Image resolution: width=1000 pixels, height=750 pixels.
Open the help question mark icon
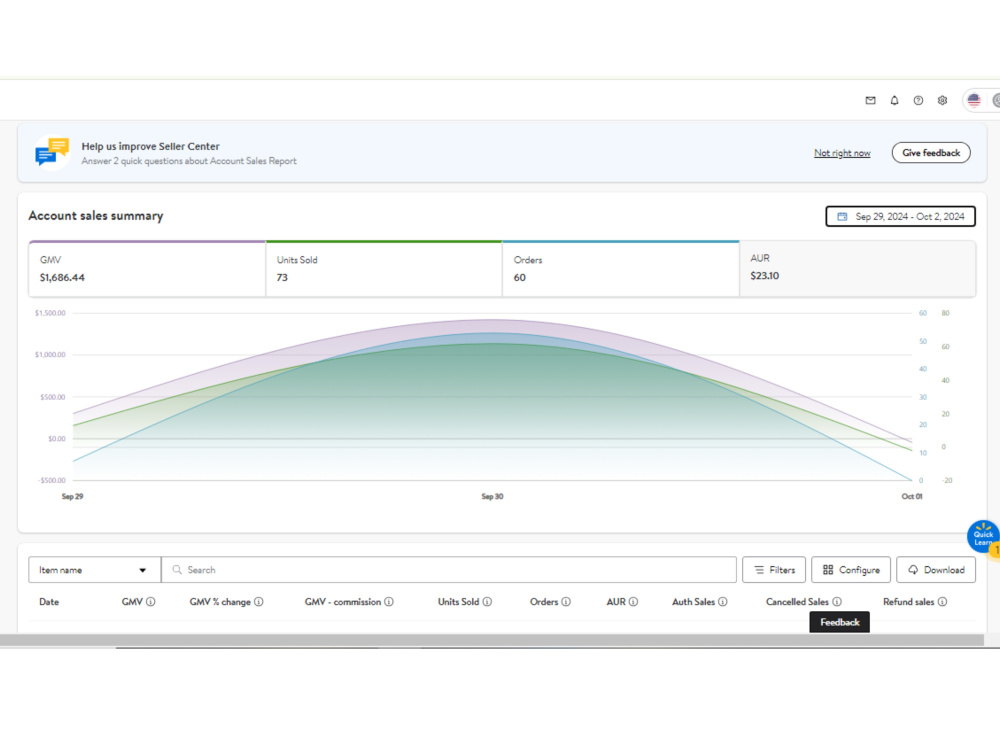[918, 100]
